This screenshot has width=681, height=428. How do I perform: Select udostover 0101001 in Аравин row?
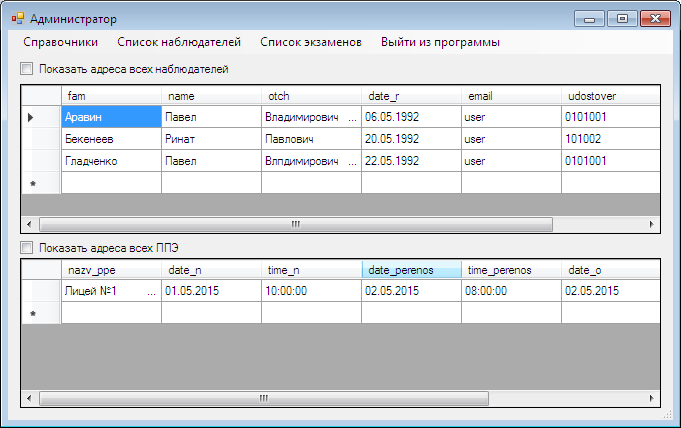point(611,117)
